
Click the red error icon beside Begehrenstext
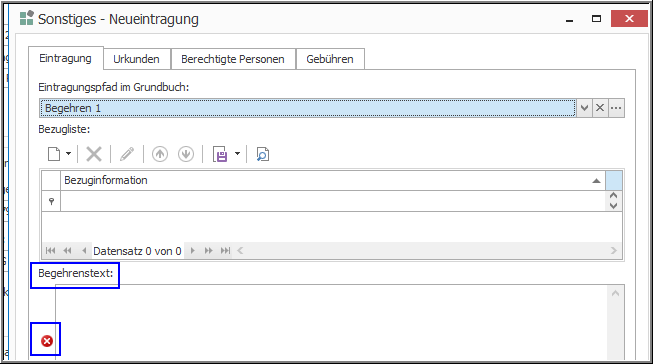[47, 341]
